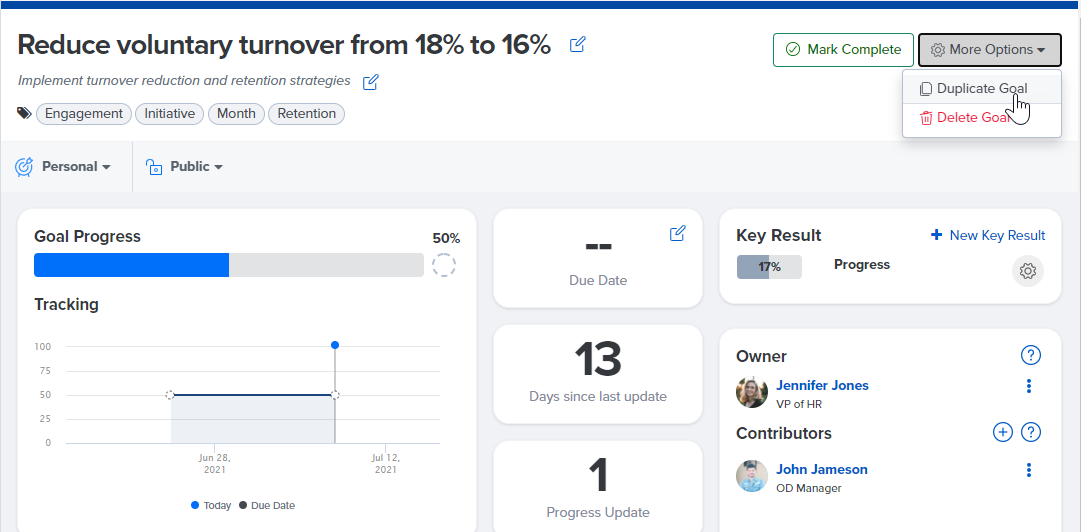The height and width of the screenshot is (532, 1081).
Task: Open Key Result settings gear
Action: [x=1028, y=271]
